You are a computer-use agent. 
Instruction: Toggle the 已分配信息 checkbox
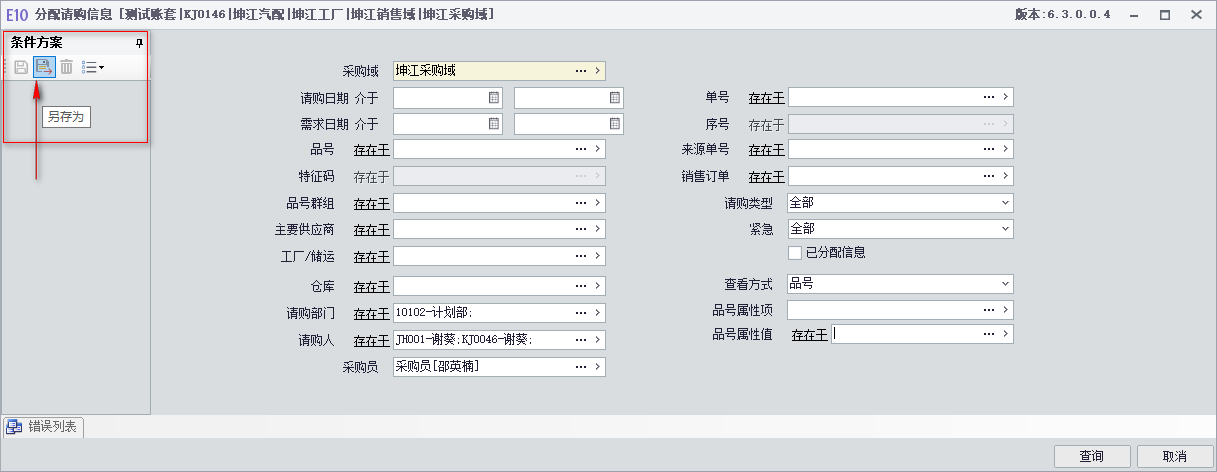tap(795, 253)
